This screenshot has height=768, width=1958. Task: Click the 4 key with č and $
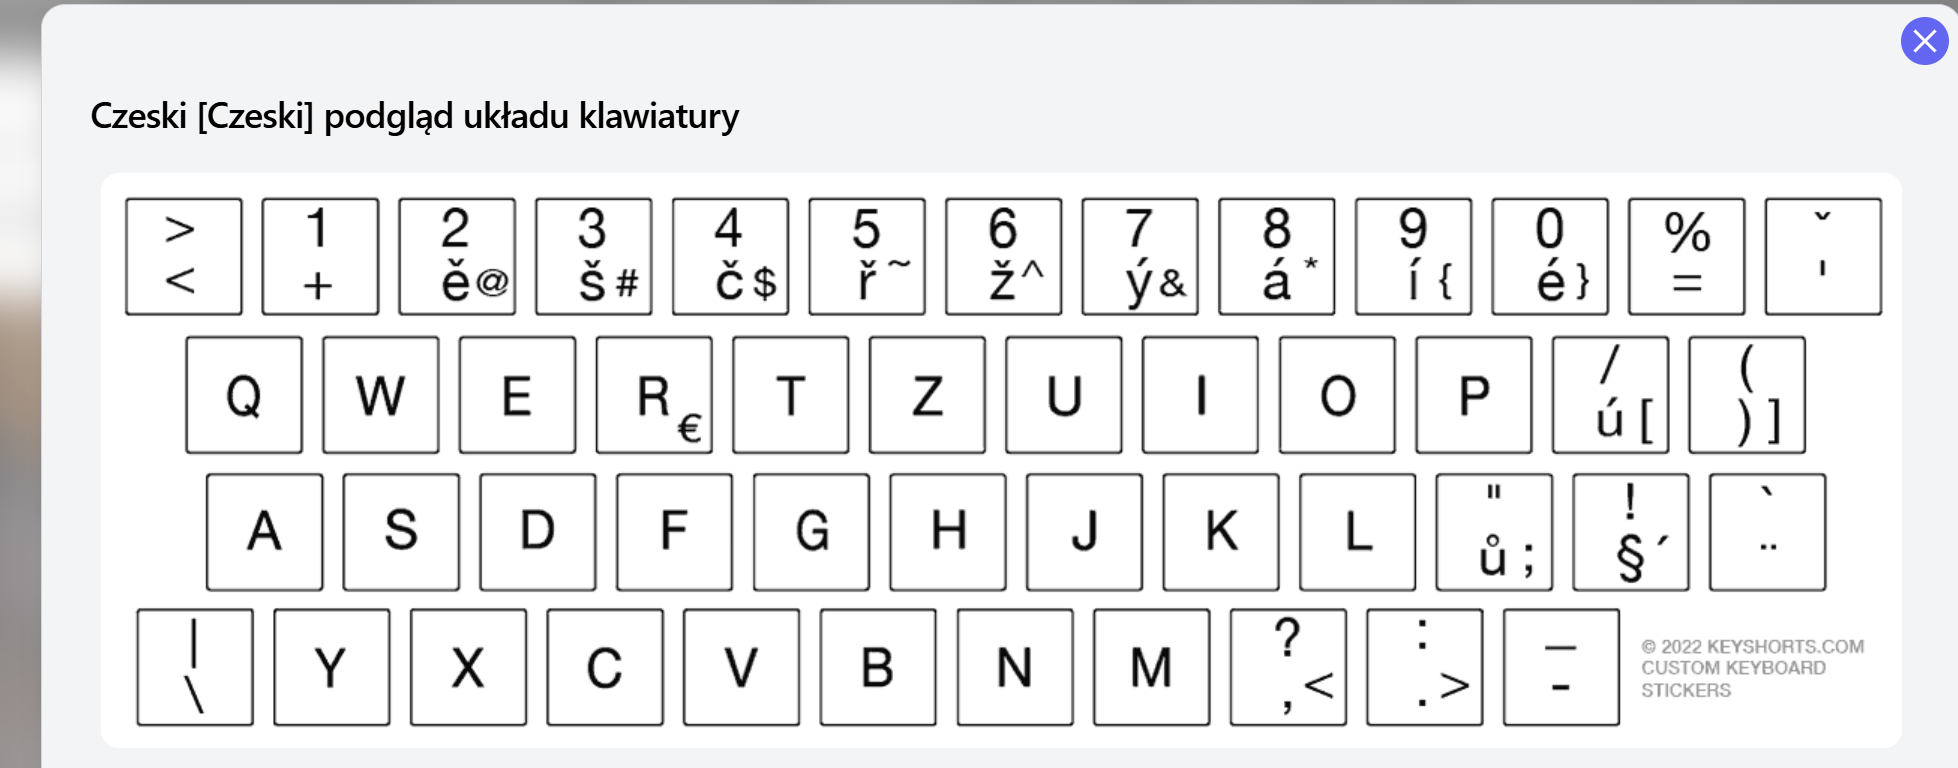(x=730, y=257)
